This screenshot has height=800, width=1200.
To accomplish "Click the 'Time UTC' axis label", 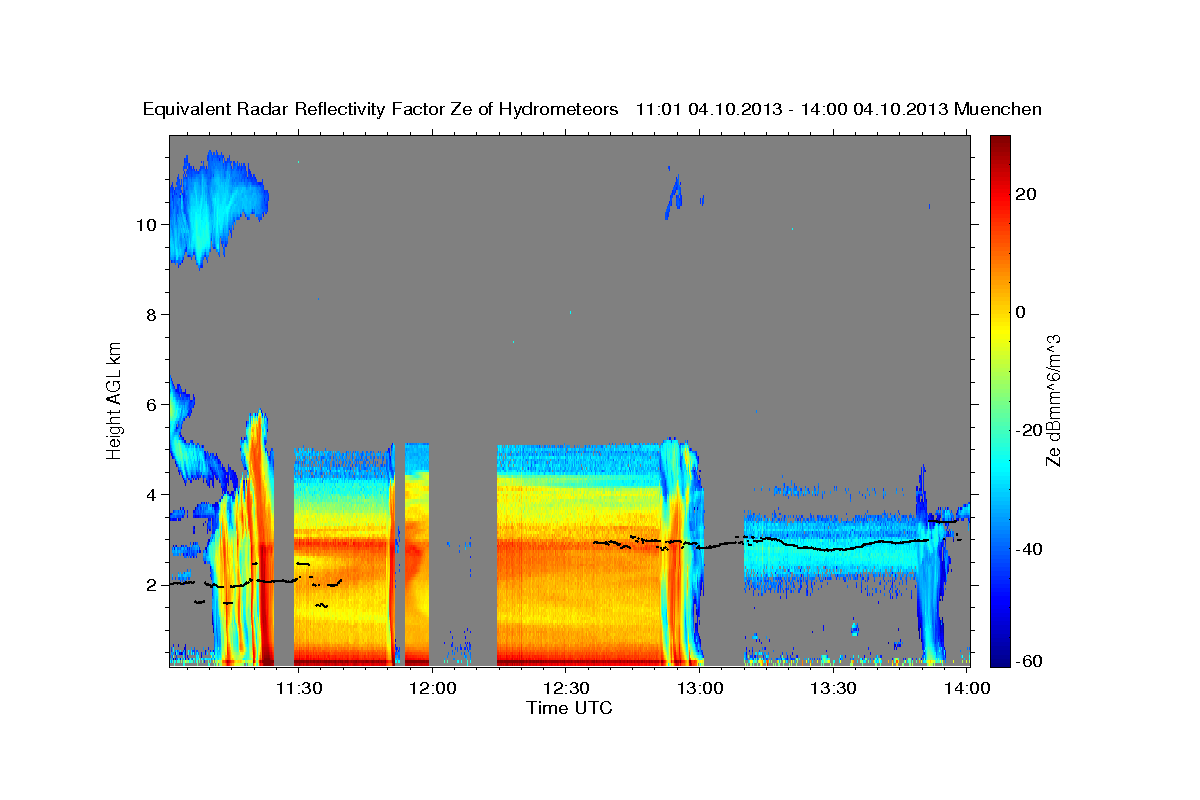I will coord(569,708).
